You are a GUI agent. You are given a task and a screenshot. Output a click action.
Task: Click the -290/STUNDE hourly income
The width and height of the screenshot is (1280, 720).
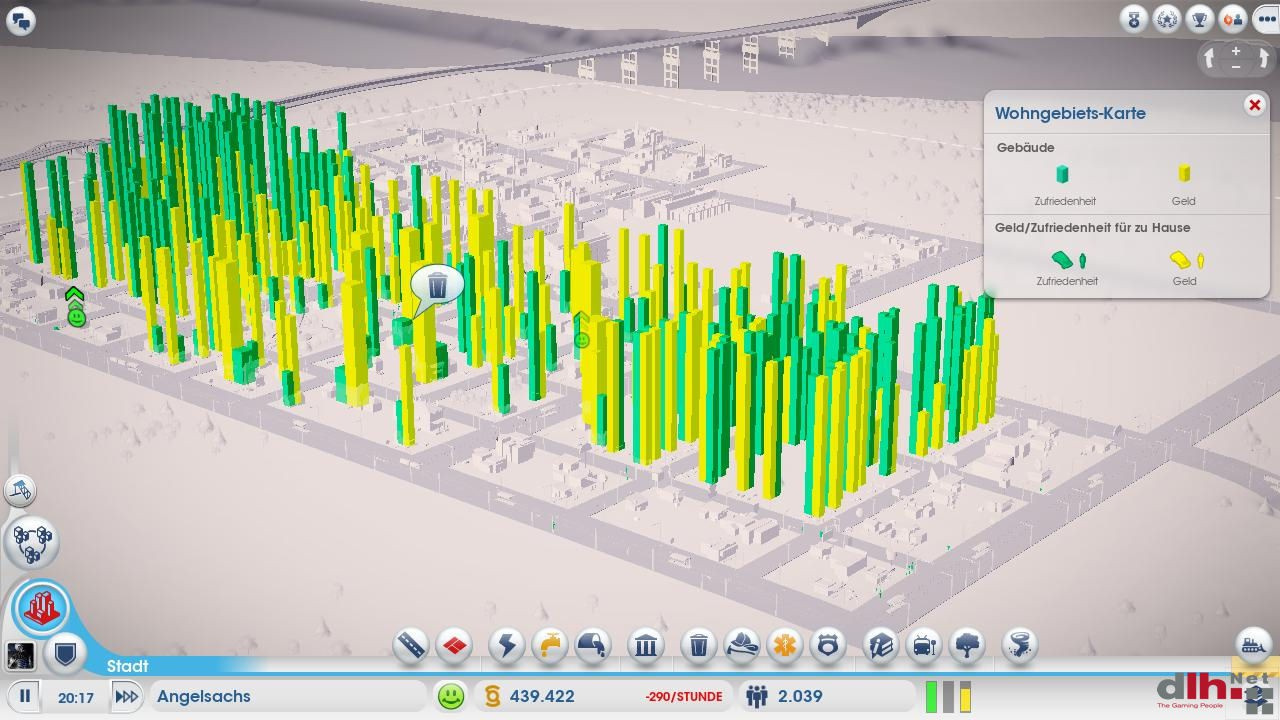point(684,697)
